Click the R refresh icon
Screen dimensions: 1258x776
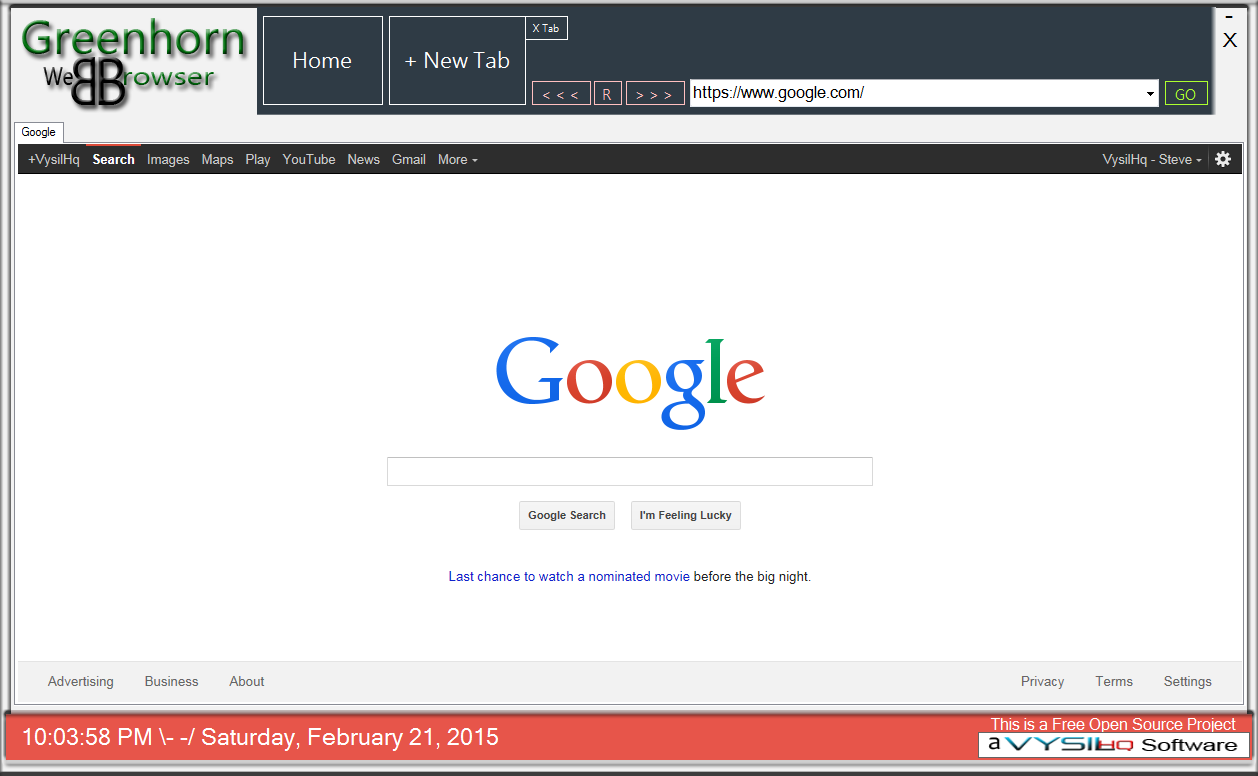tap(607, 92)
